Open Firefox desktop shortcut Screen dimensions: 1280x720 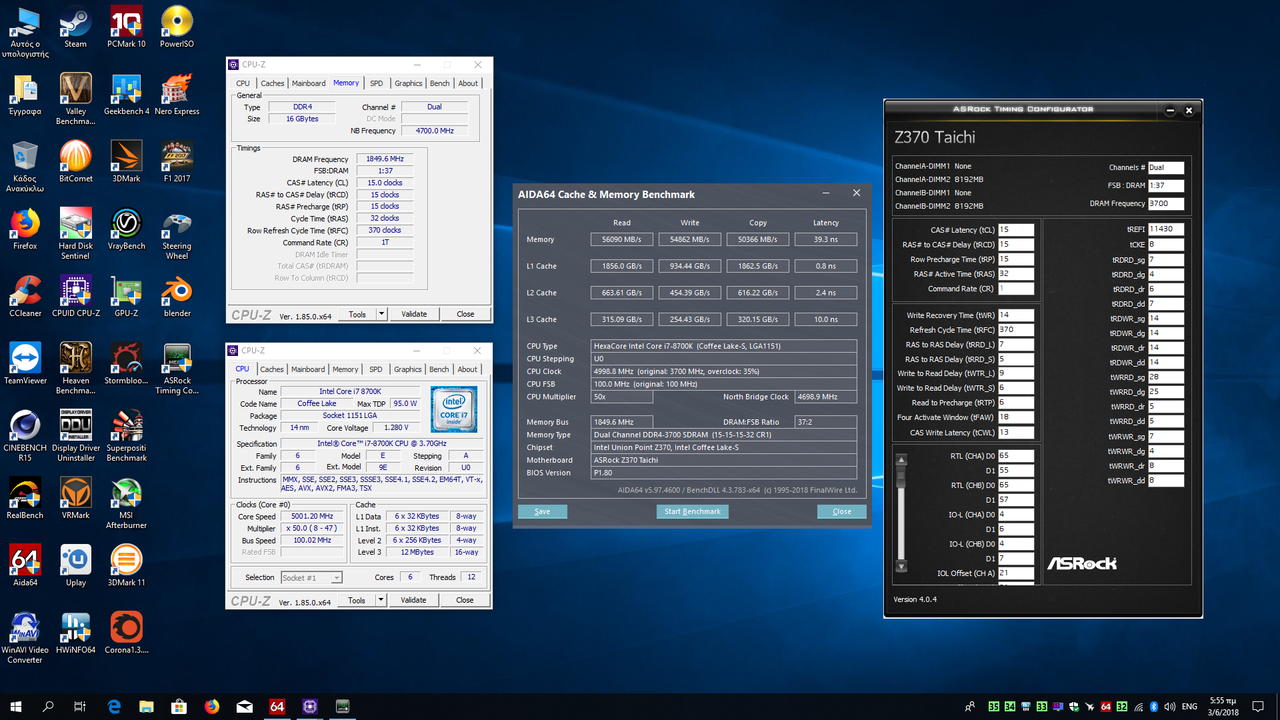(x=24, y=229)
